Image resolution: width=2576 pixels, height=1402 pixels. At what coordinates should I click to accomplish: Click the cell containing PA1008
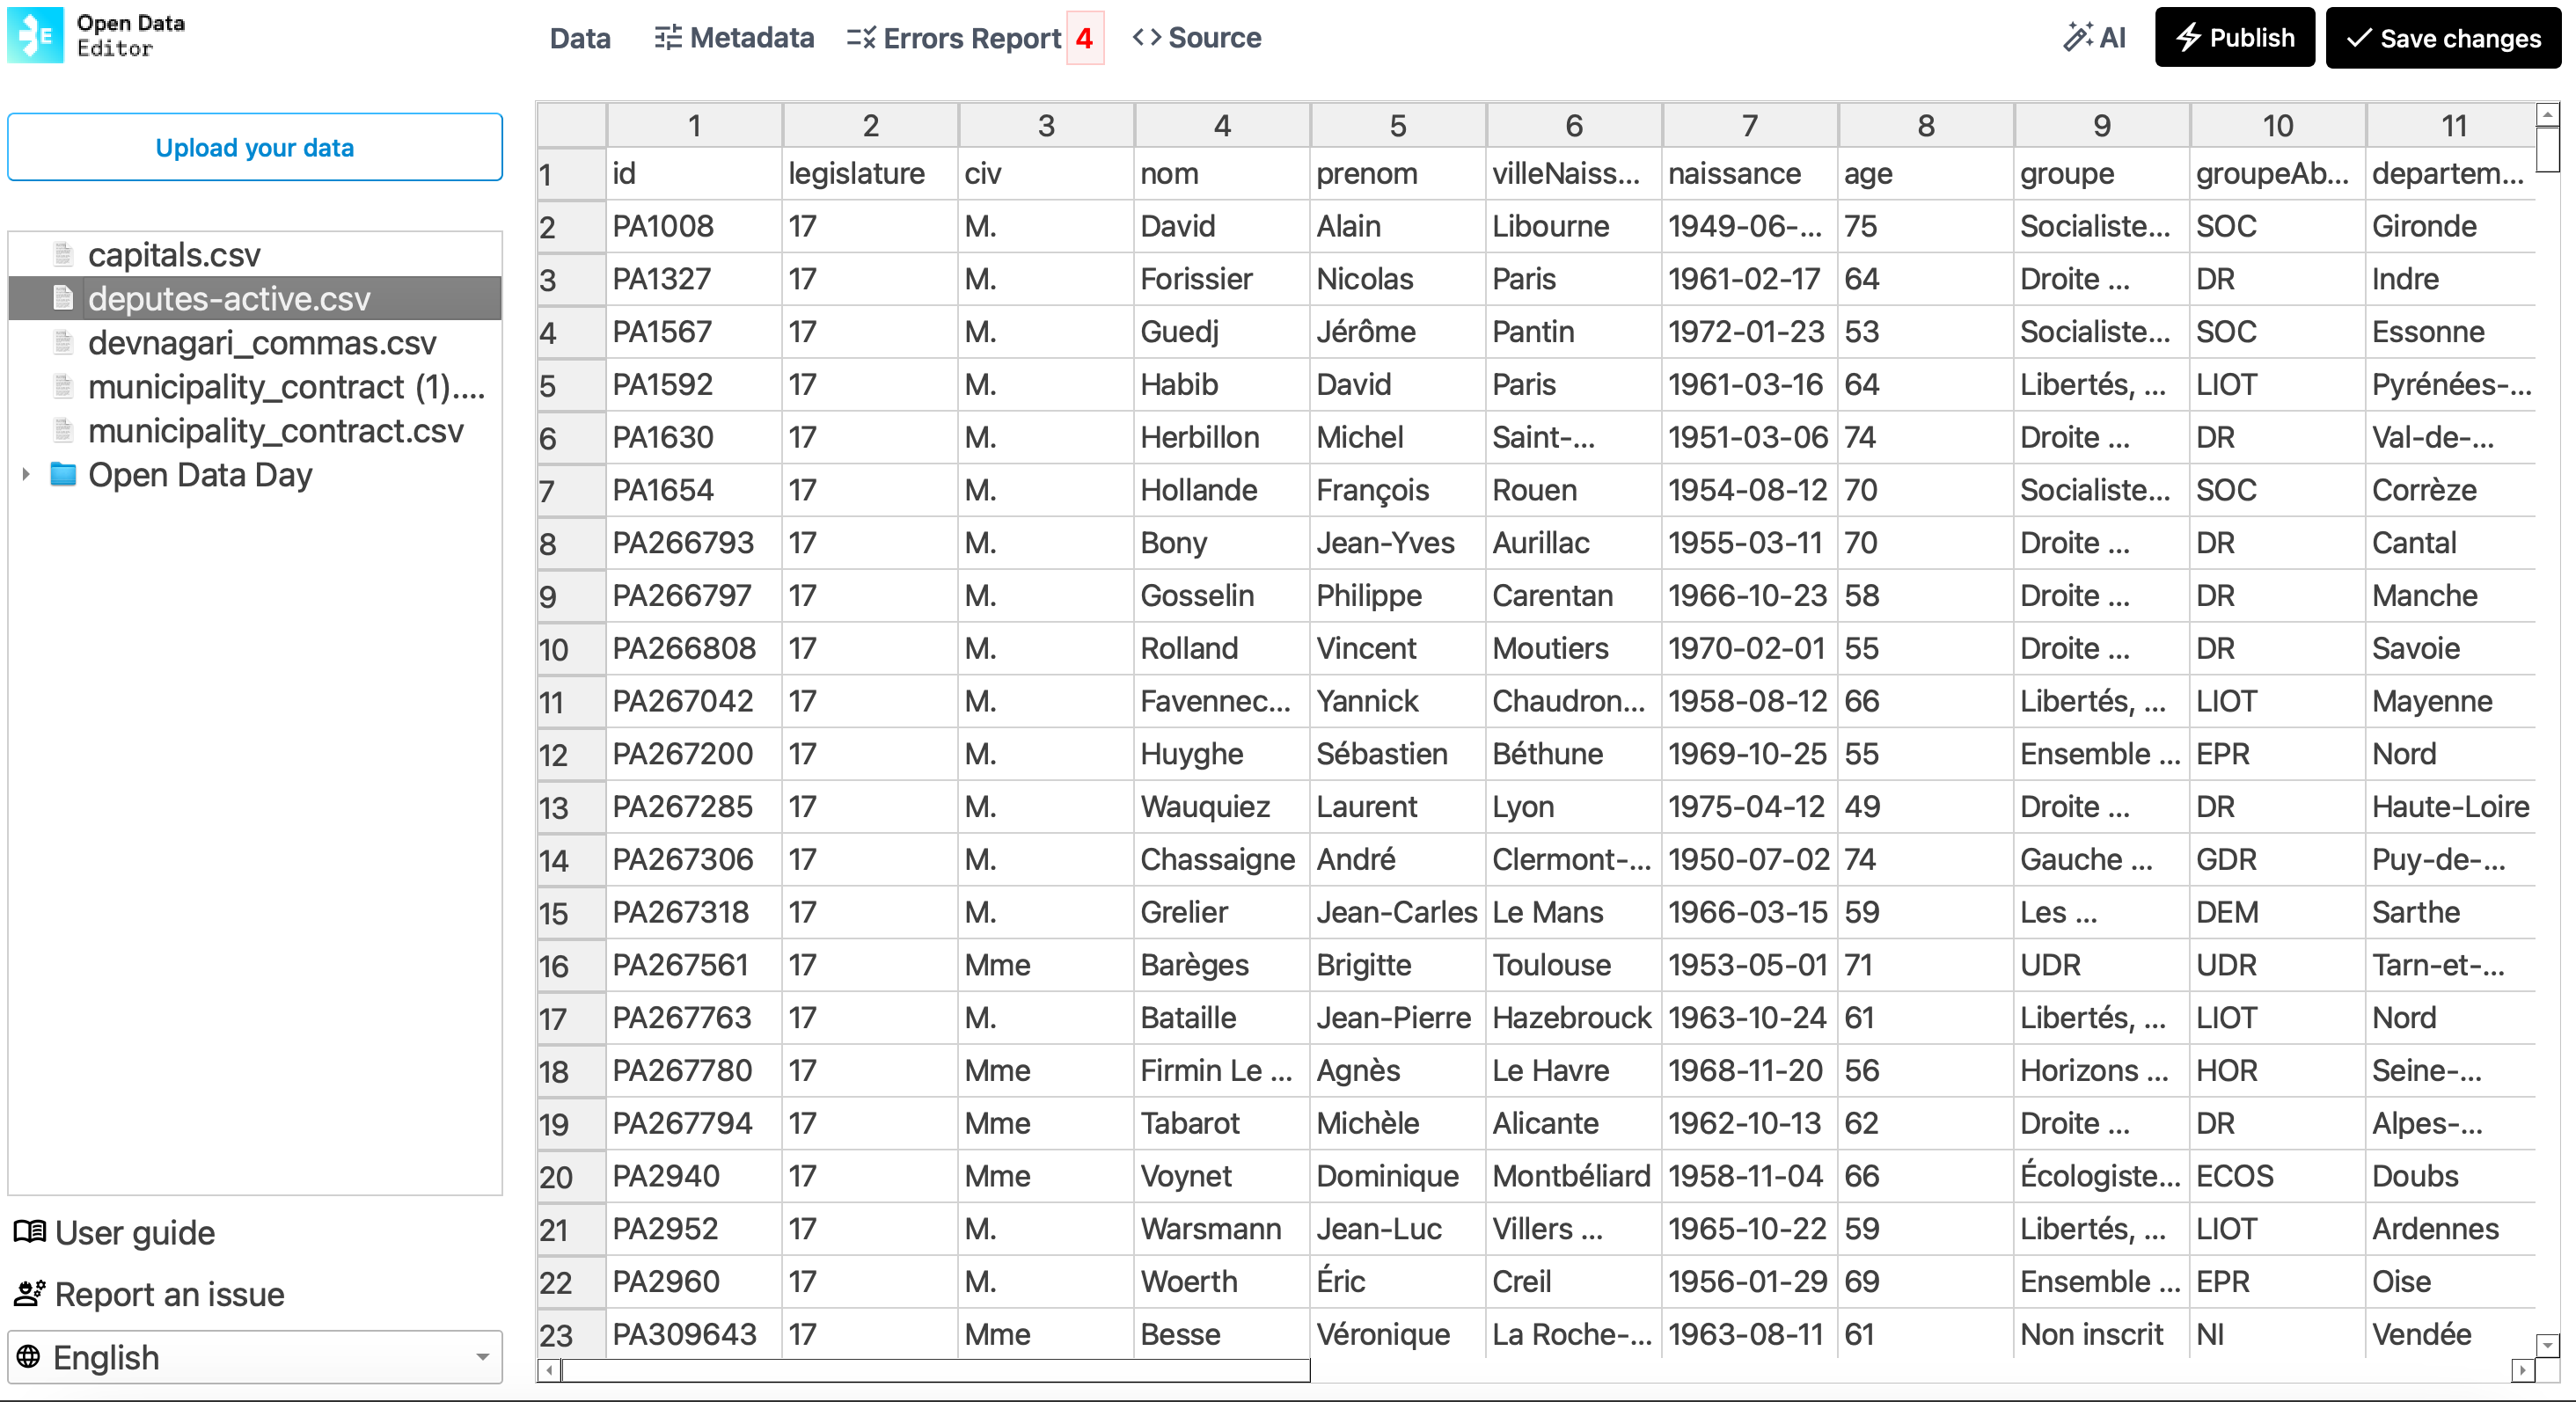[694, 226]
